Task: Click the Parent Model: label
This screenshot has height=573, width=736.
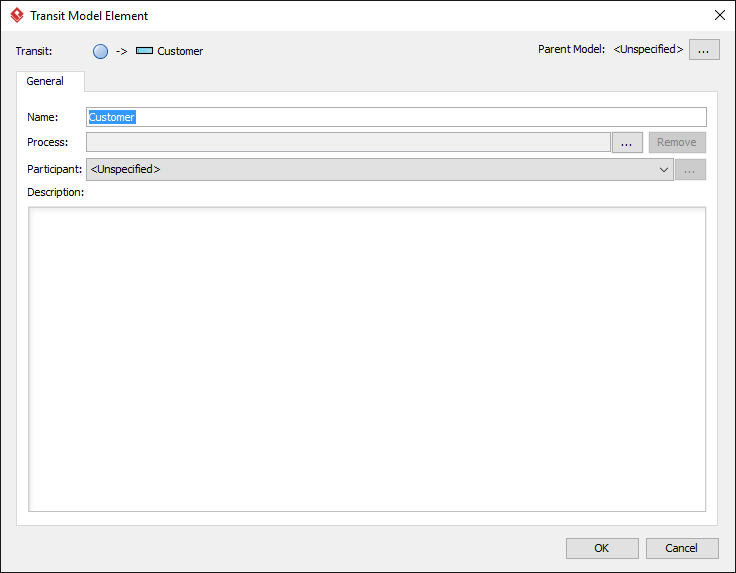Action: [571, 49]
